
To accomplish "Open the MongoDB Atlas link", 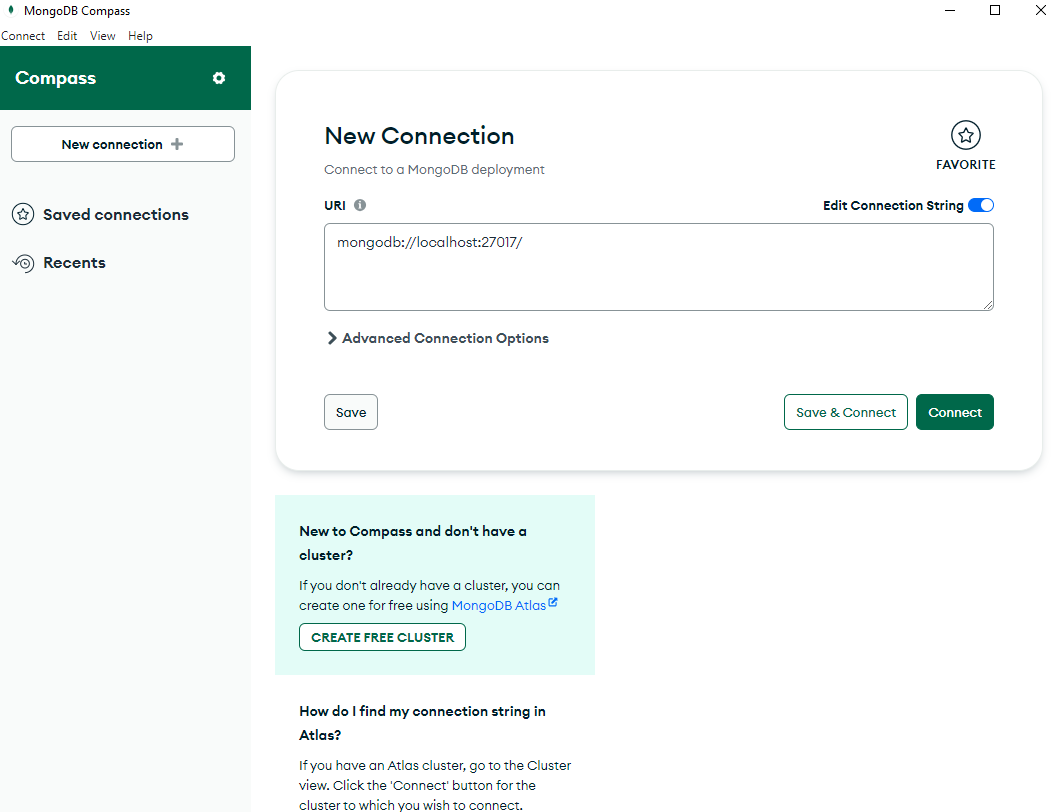I will click(x=499, y=606).
